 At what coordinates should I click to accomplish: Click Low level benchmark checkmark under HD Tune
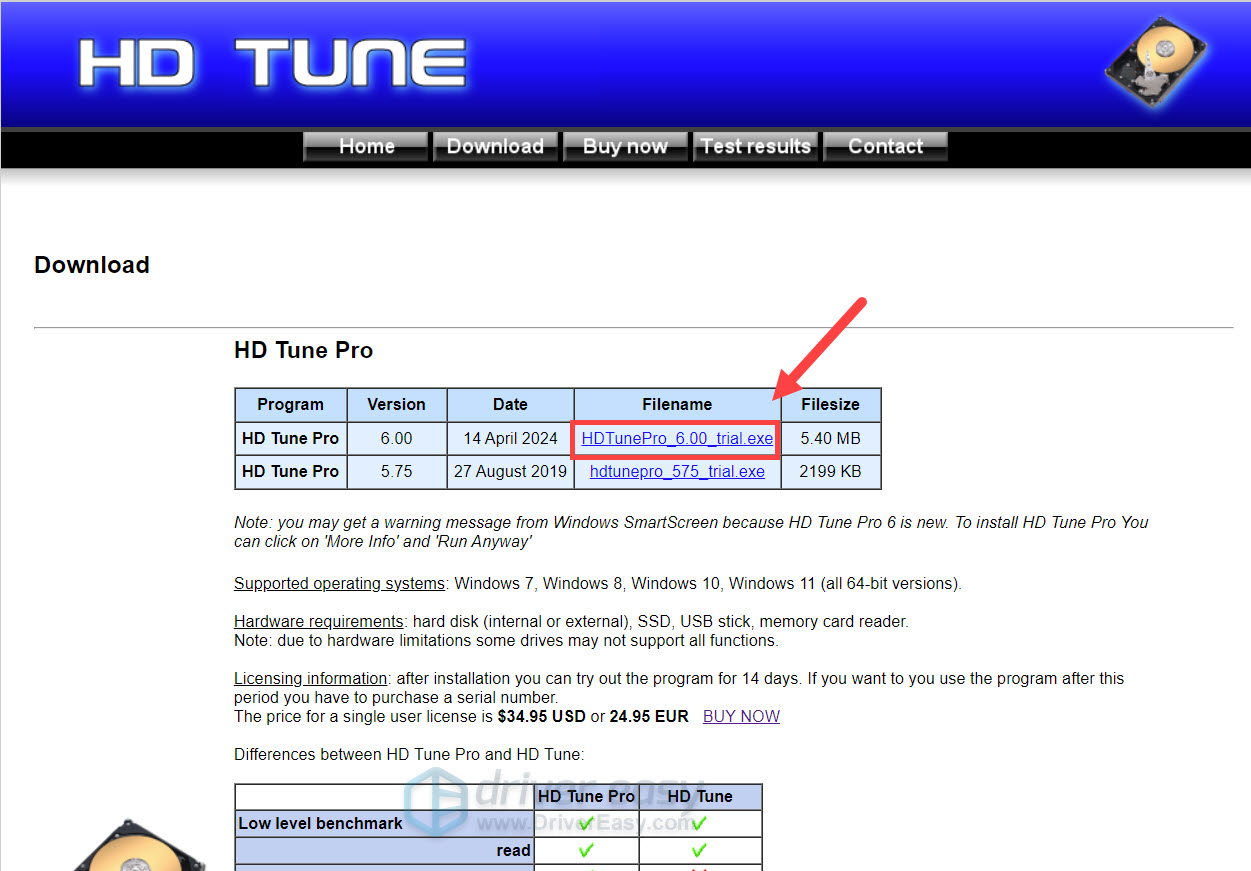click(x=699, y=823)
